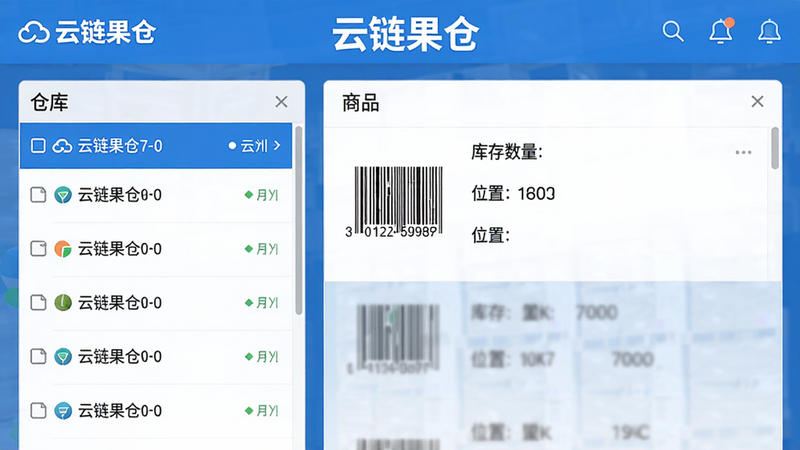Image resolution: width=800 pixels, height=450 pixels.
Task: Click green status in the orange pie row
Action: [261, 249]
